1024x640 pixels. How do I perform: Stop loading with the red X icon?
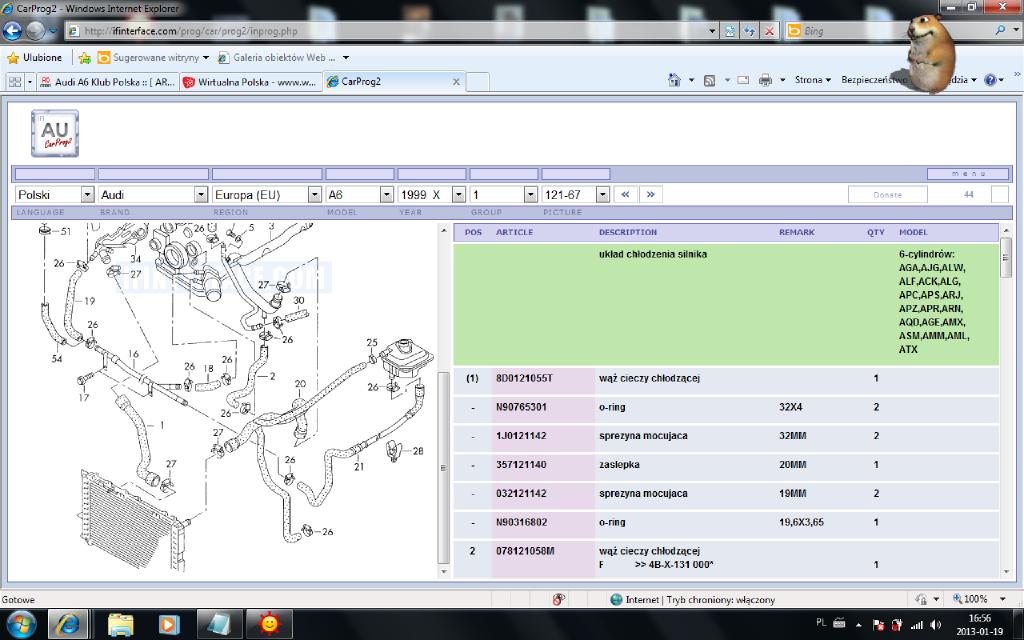pyautogui.click(x=769, y=31)
